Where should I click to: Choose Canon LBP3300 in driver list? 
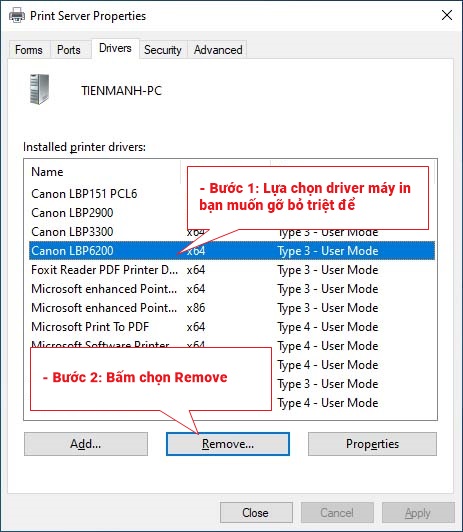coord(72,232)
